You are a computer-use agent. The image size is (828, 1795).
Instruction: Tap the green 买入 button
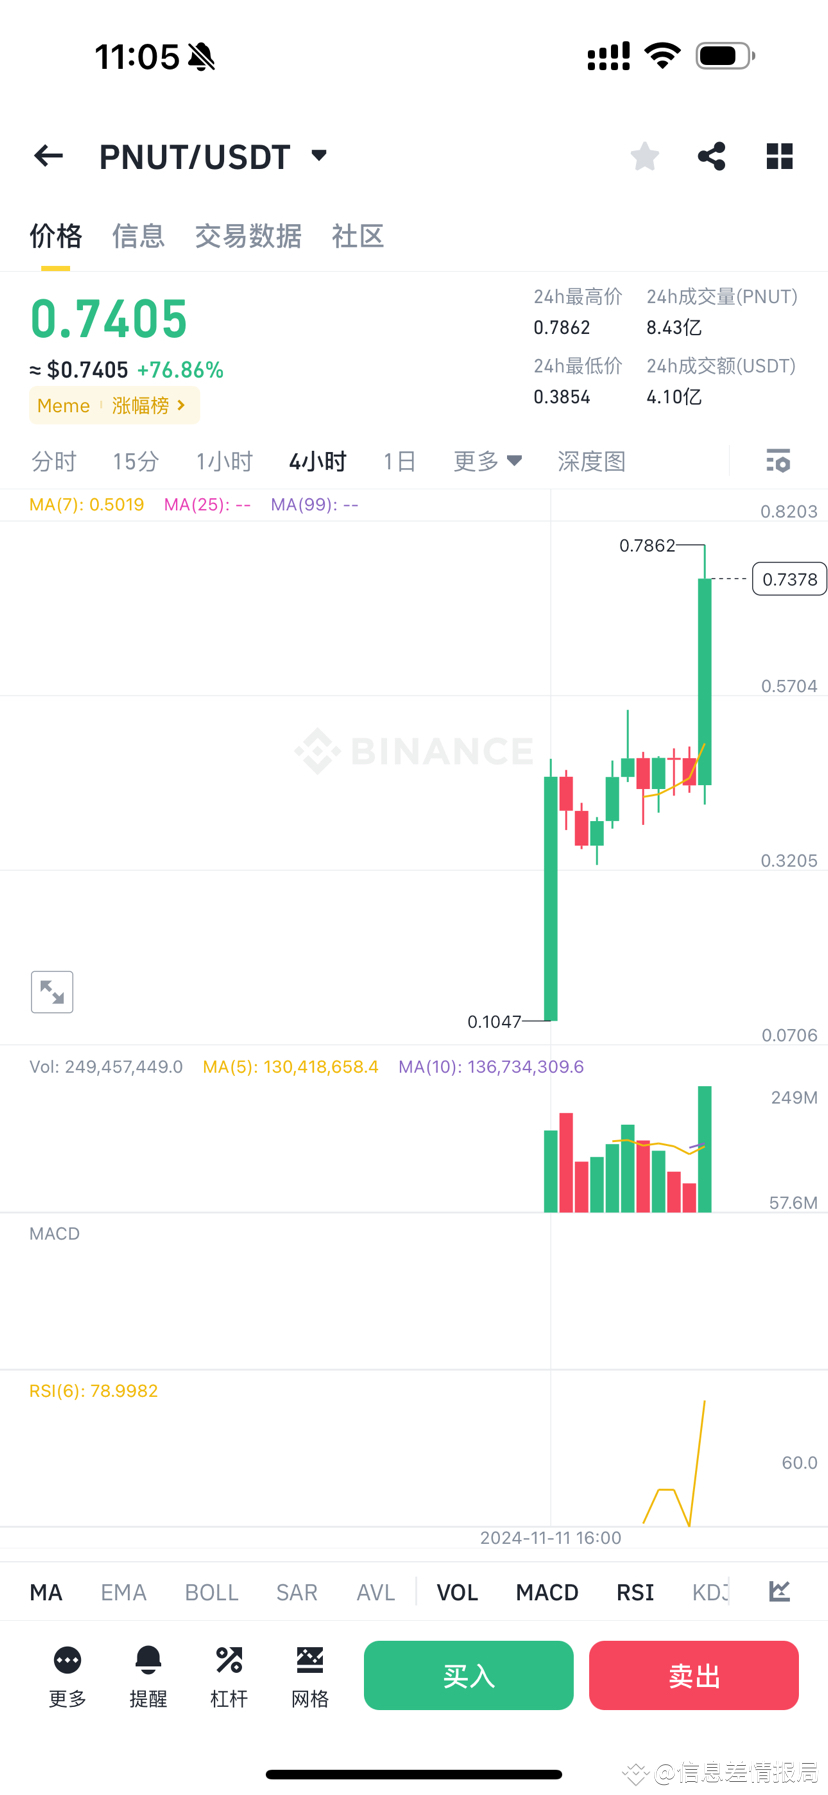(469, 1675)
